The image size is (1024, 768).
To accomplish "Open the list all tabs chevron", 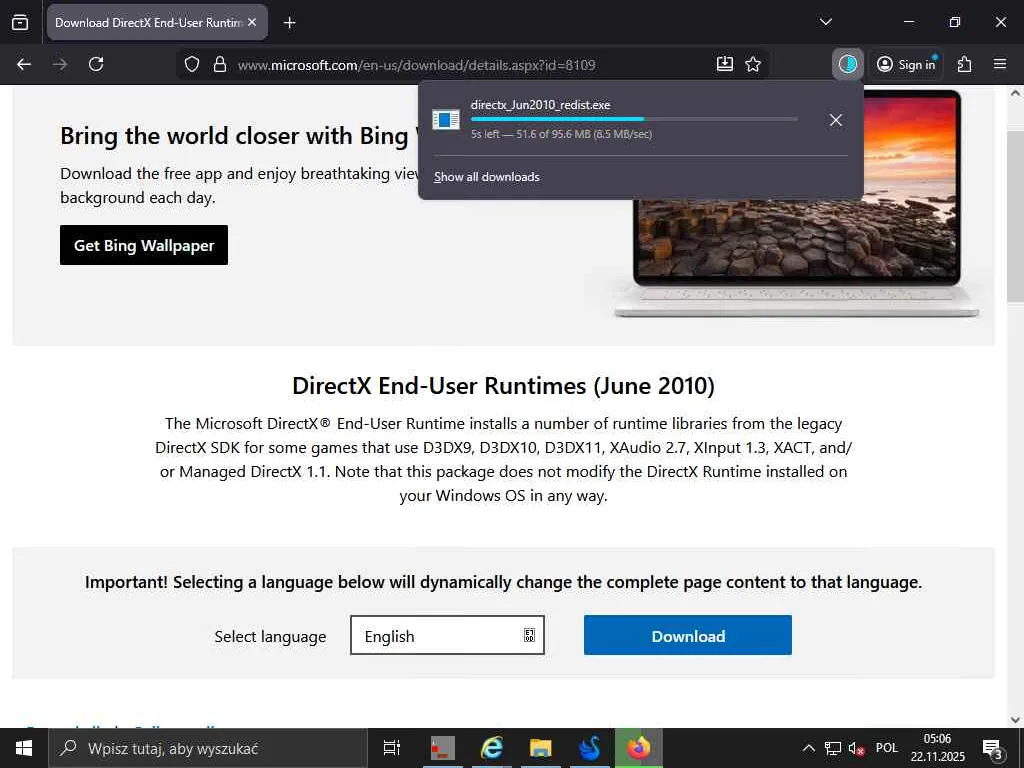I will [x=825, y=22].
